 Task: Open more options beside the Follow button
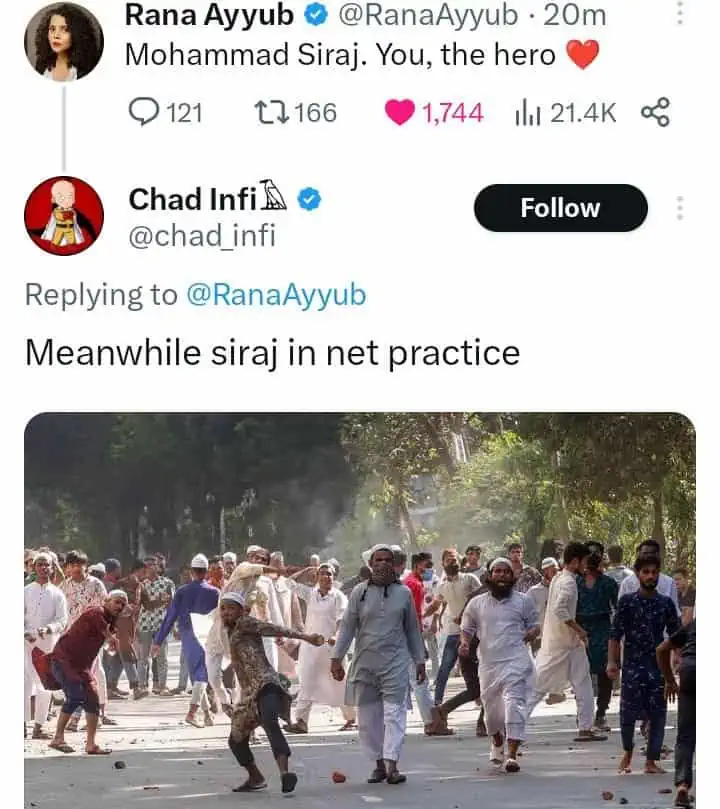click(x=680, y=208)
